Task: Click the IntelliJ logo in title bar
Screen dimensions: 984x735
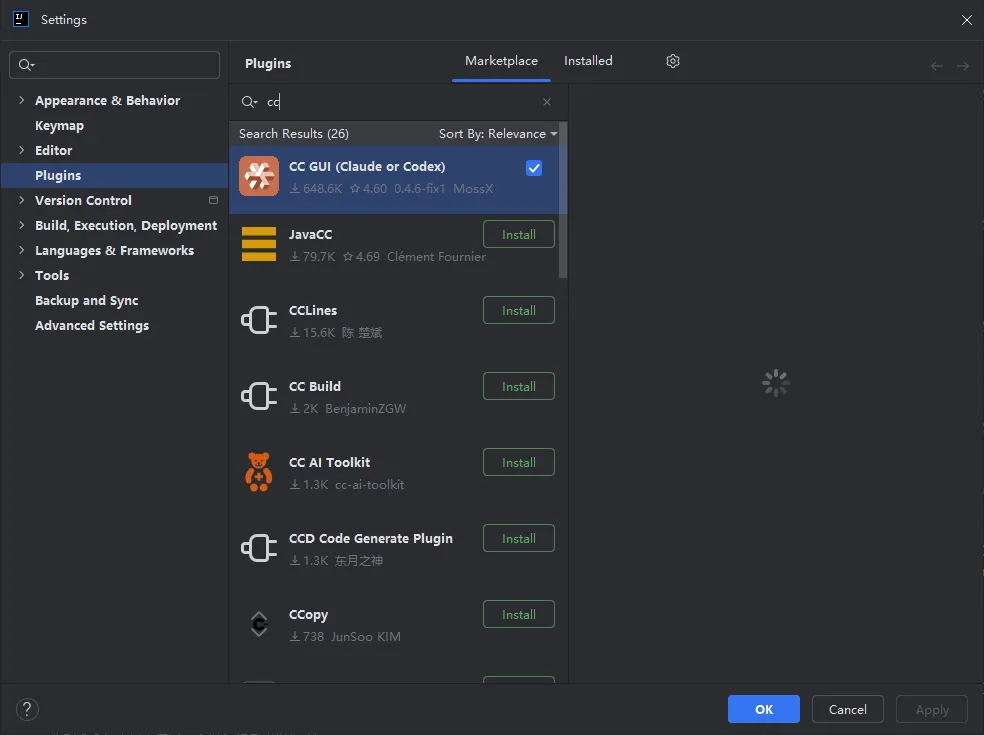Action: point(21,19)
